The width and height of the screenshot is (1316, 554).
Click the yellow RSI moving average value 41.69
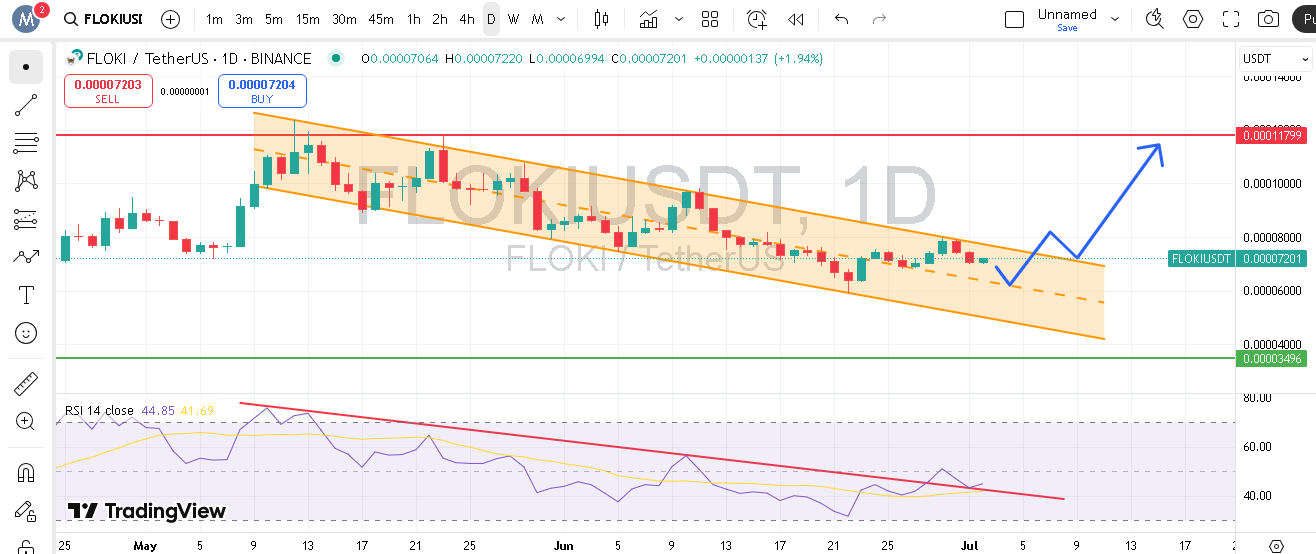(x=198, y=410)
